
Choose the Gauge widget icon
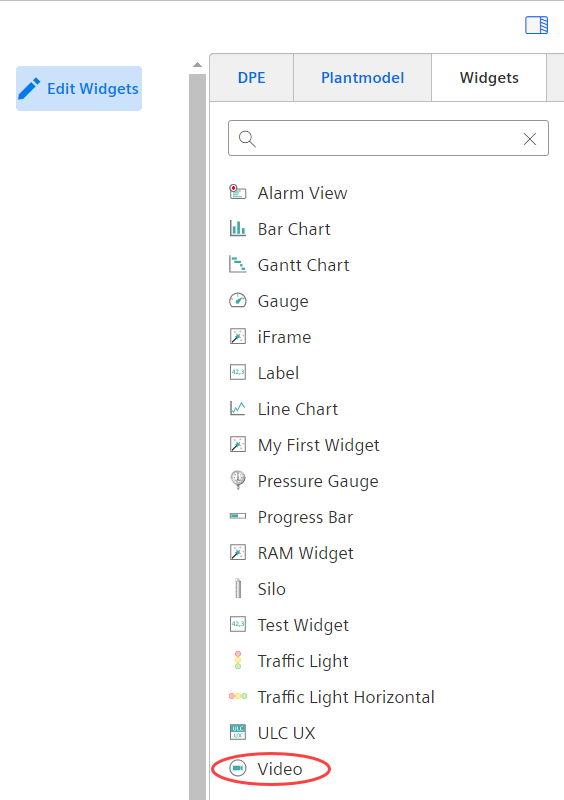click(237, 301)
